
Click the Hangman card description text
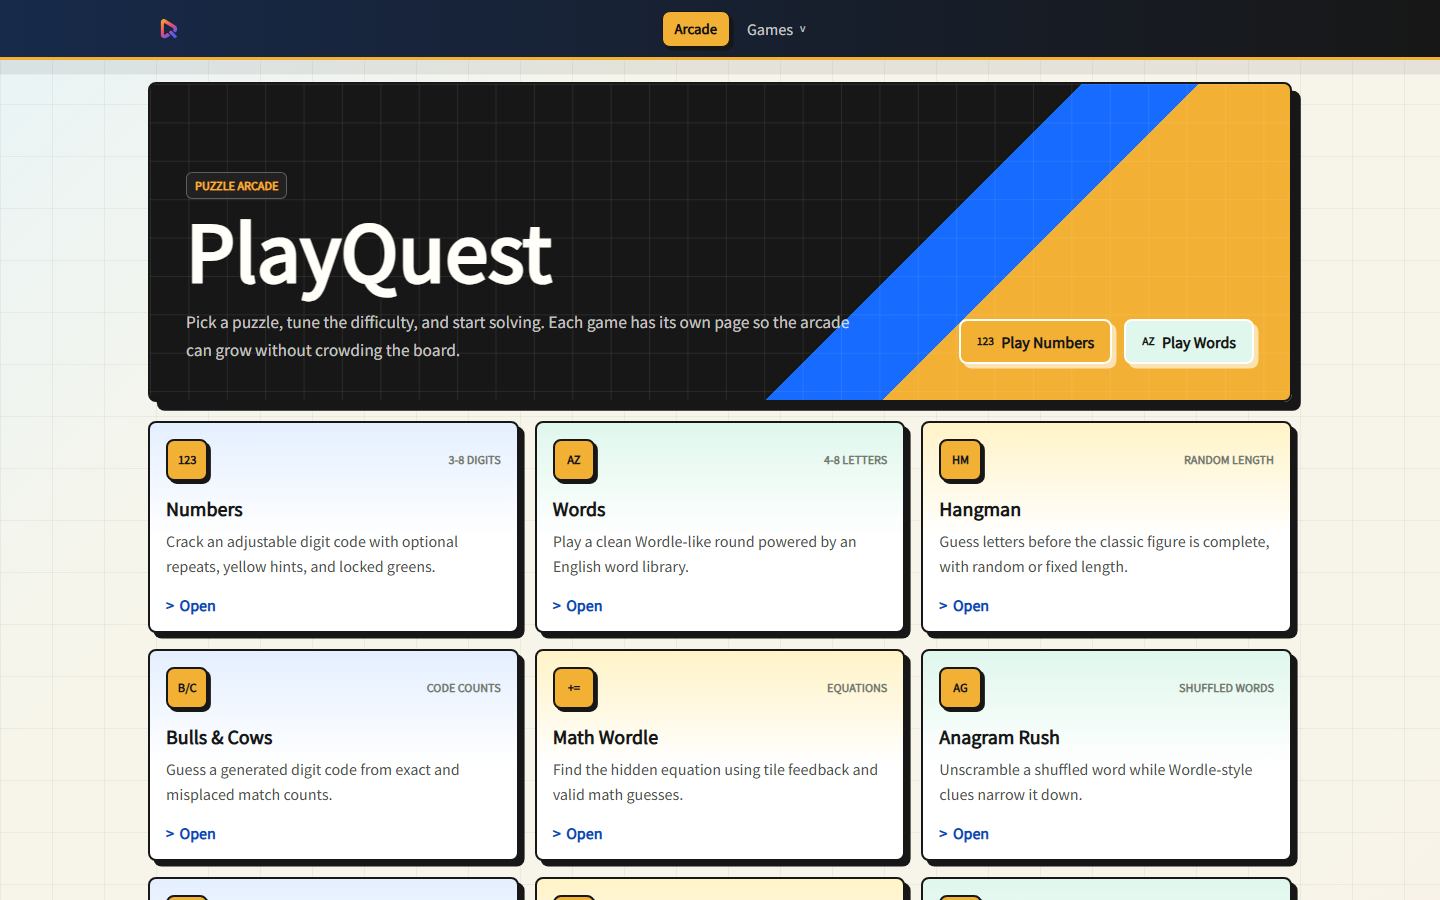1104,554
